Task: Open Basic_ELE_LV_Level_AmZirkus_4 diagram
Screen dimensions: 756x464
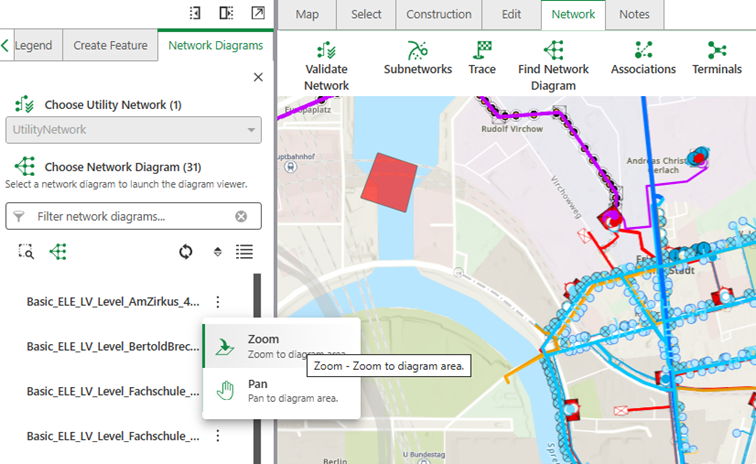Action: click(113, 302)
